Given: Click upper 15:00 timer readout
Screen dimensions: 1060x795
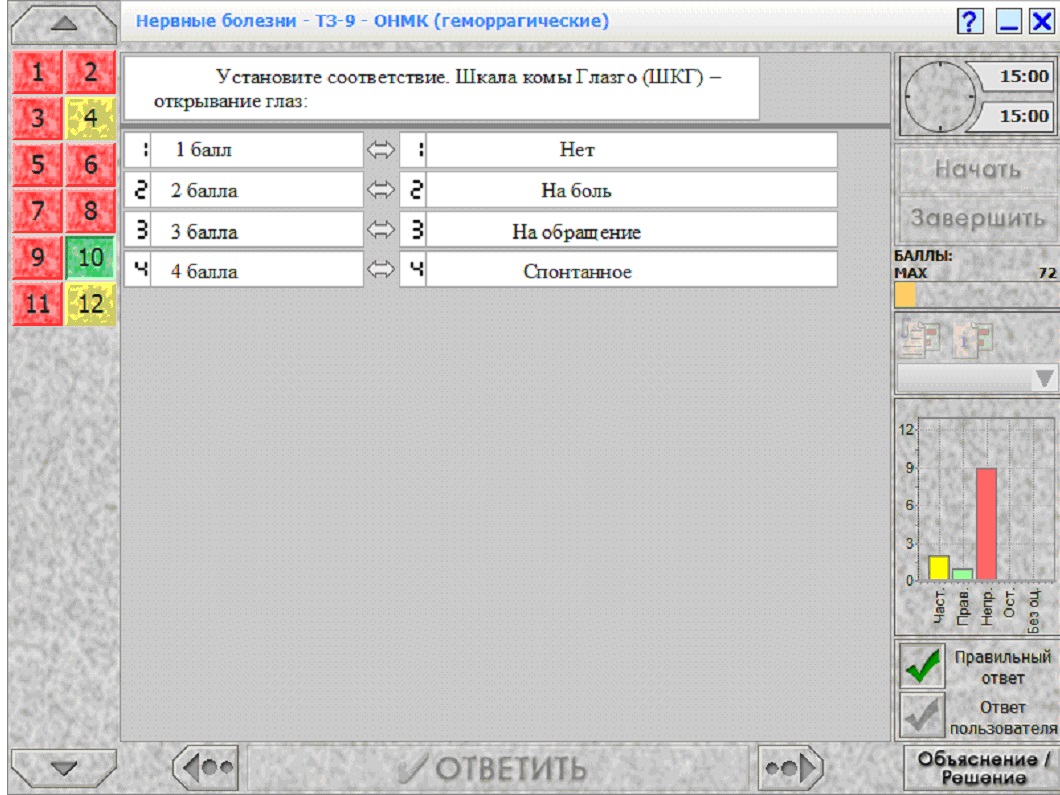Looking at the screenshot, I should tap(1017, 76).
